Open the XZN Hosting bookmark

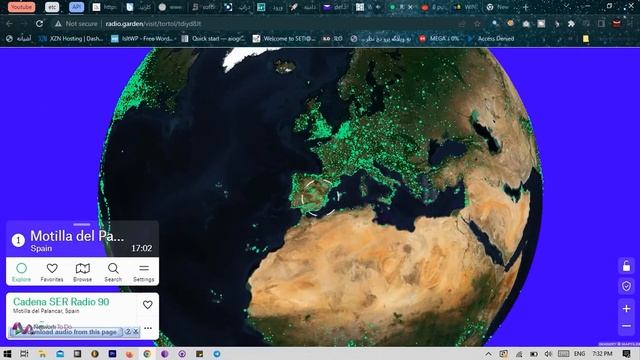coord(71,38)
